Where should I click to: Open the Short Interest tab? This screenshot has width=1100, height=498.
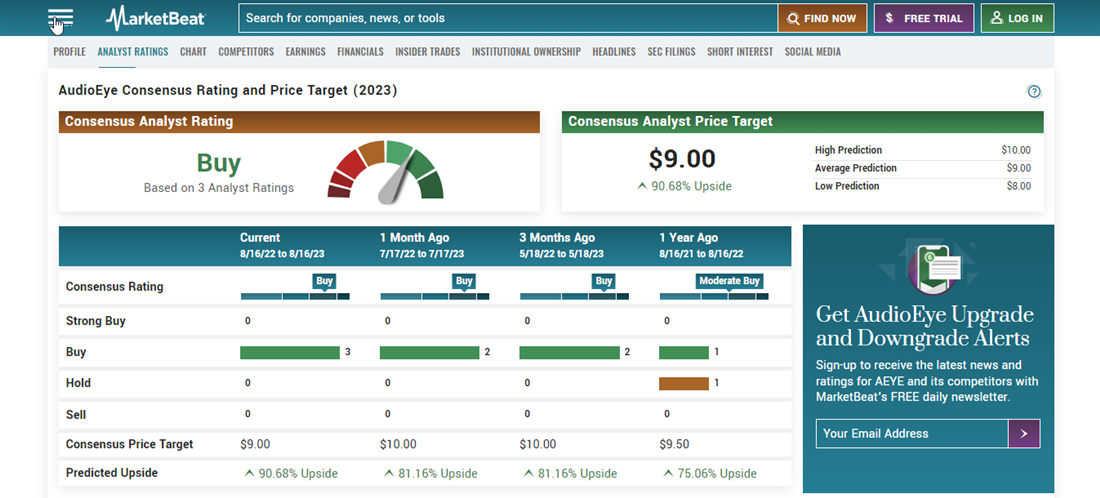[740, 52]
